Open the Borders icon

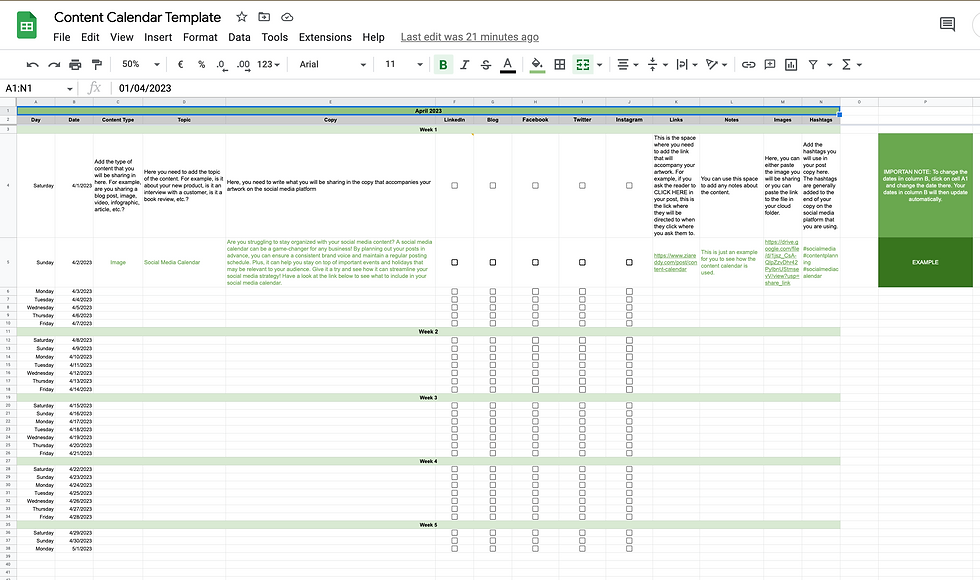pos(560,64)
